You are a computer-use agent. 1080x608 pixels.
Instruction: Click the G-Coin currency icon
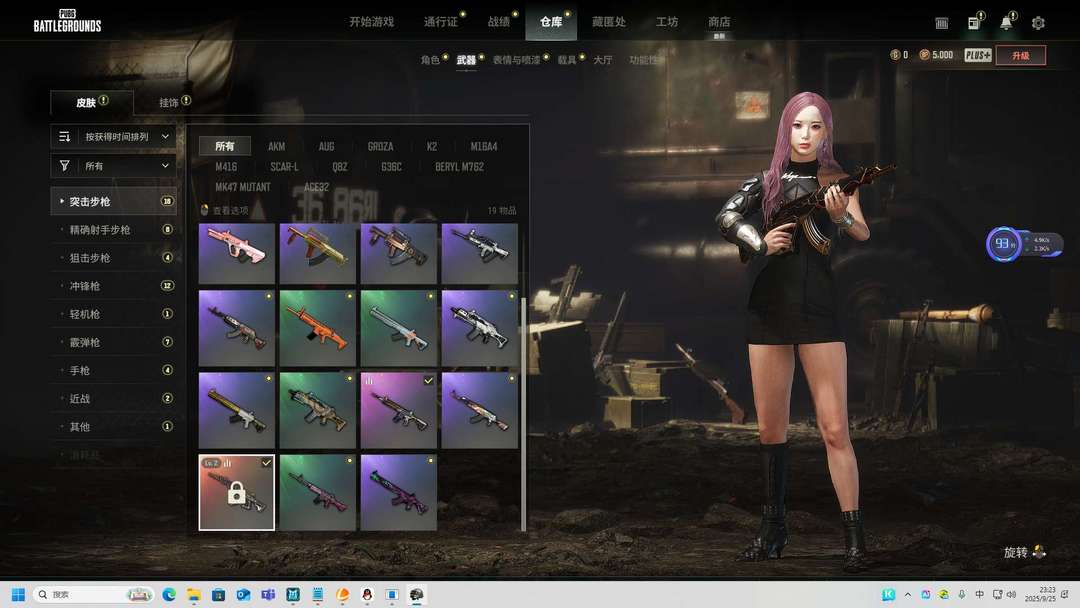(895, 54)
